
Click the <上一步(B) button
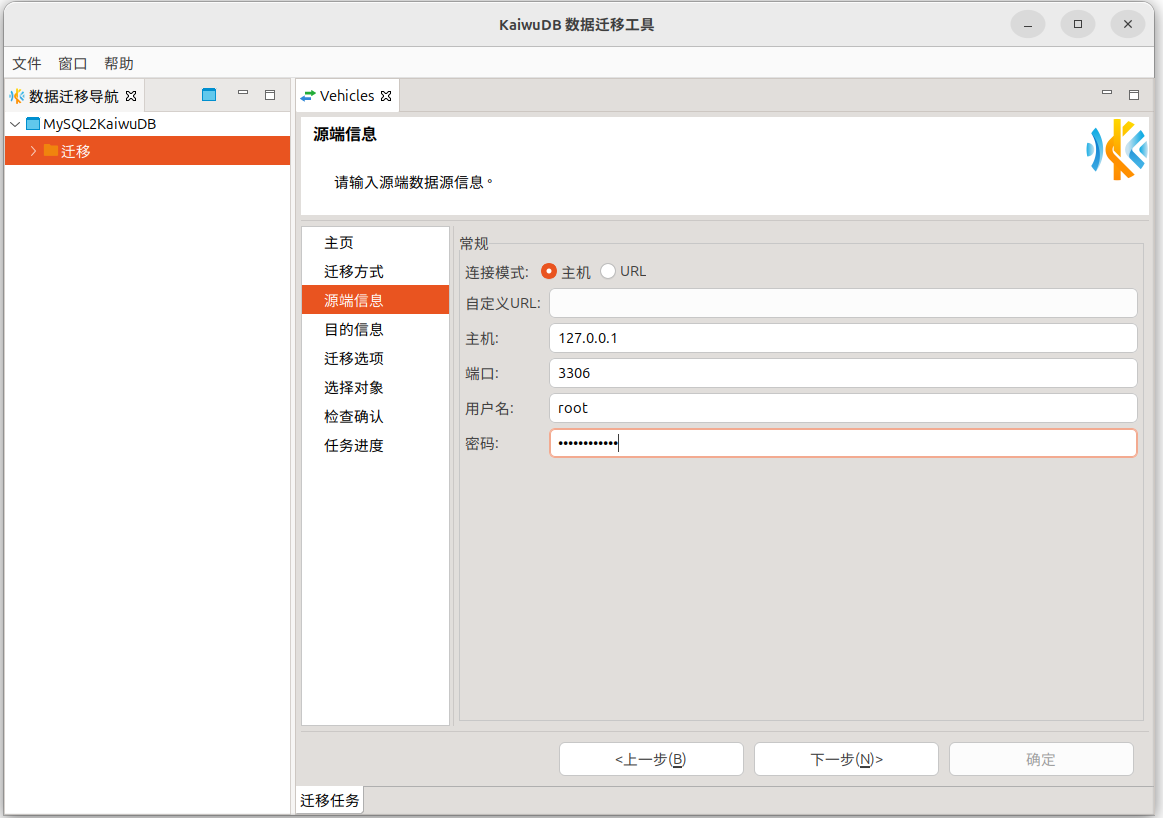651,759
